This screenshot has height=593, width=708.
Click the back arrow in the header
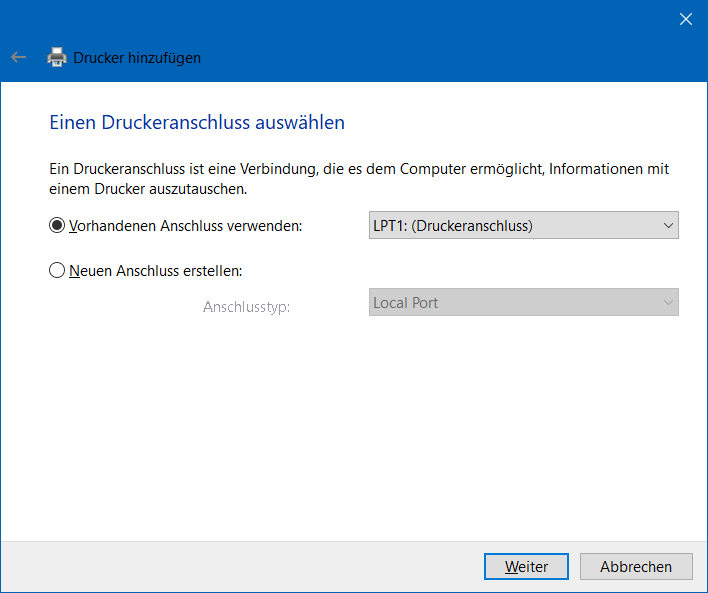tap(18, 58)
